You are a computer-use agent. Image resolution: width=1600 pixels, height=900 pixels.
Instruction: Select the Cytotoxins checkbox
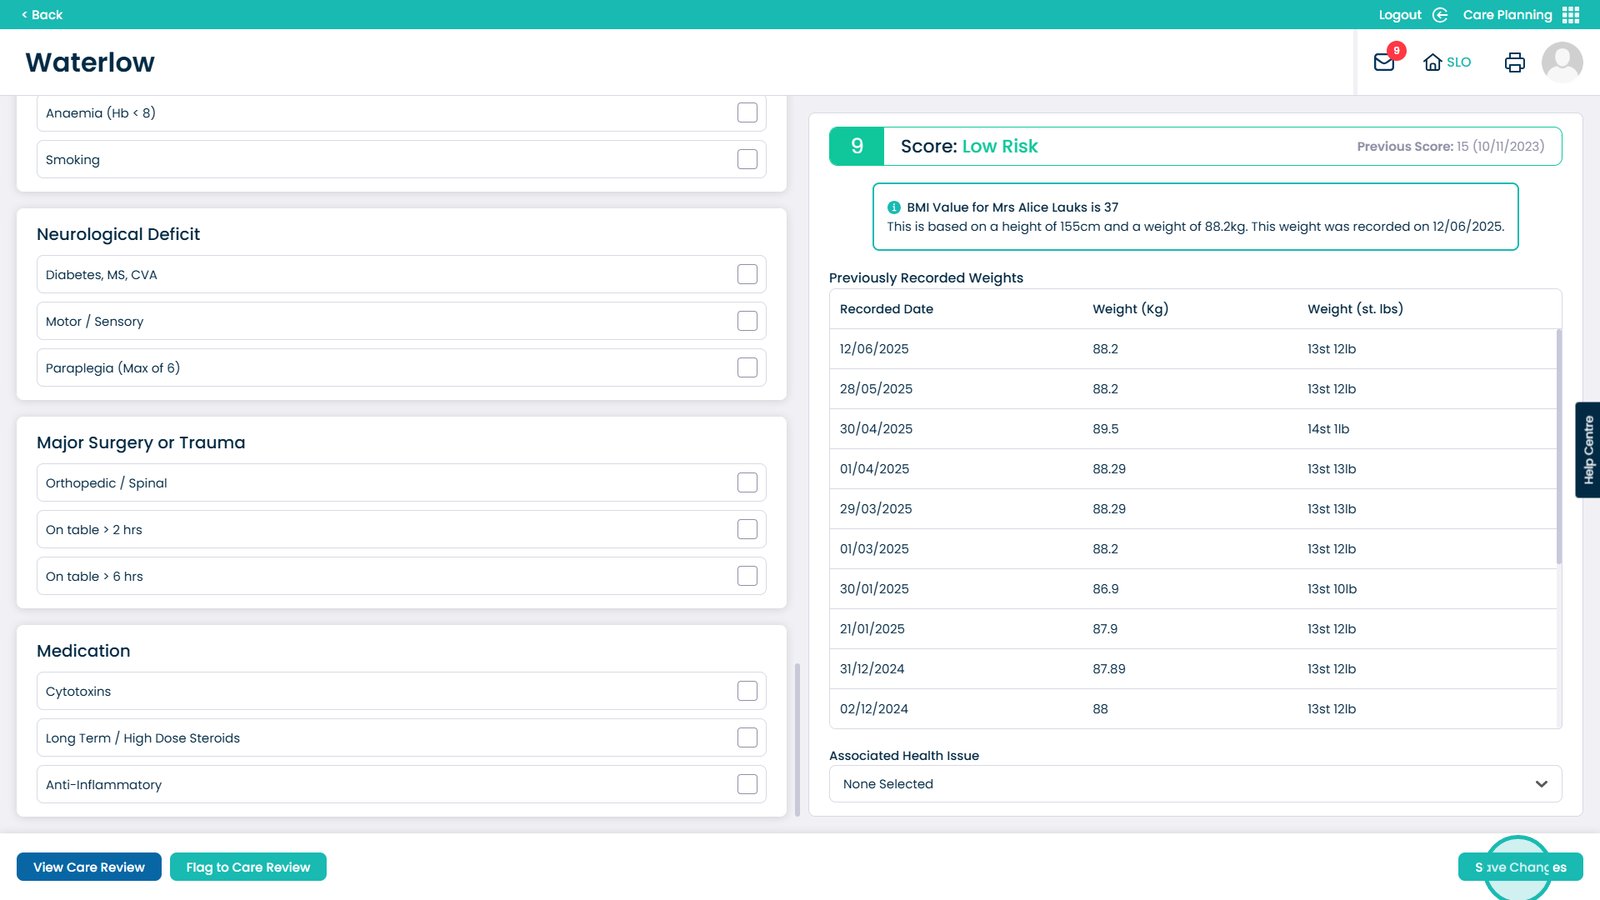747,691
